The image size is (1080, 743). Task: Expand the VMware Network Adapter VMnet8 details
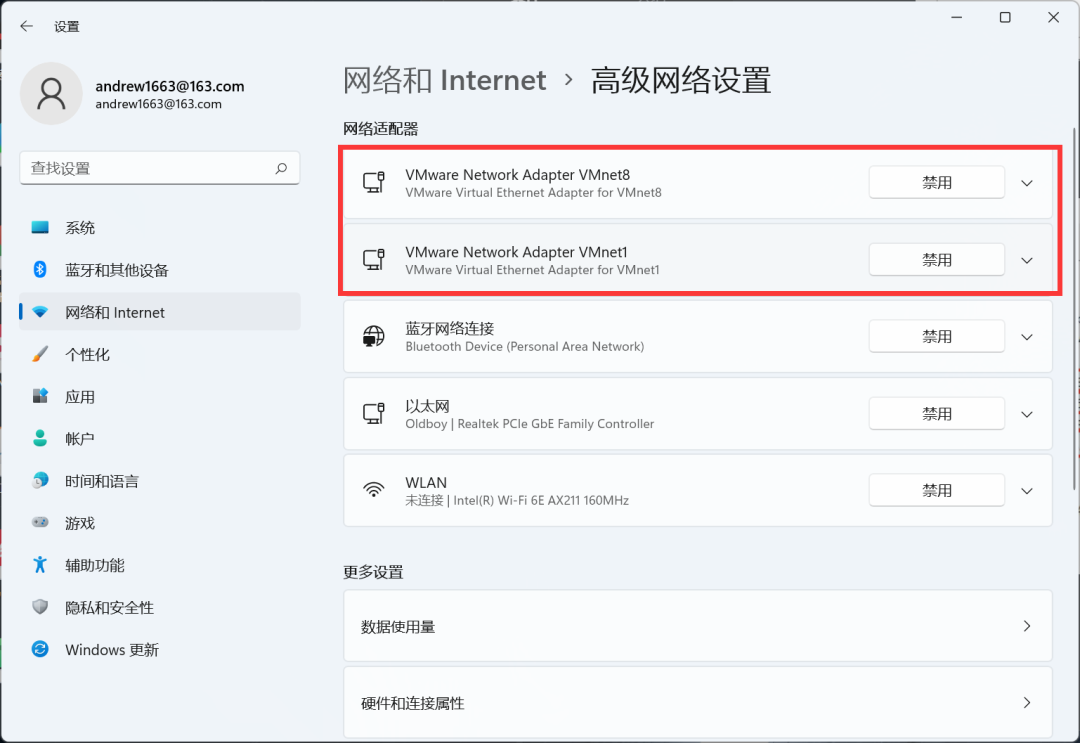[1027, 183]
